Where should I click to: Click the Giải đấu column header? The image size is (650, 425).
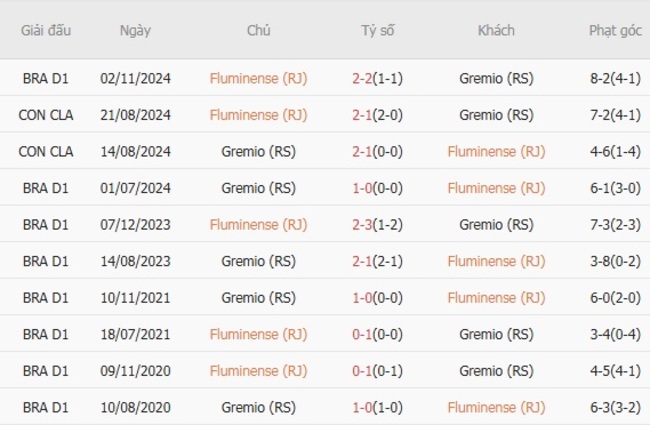point(45,30)
